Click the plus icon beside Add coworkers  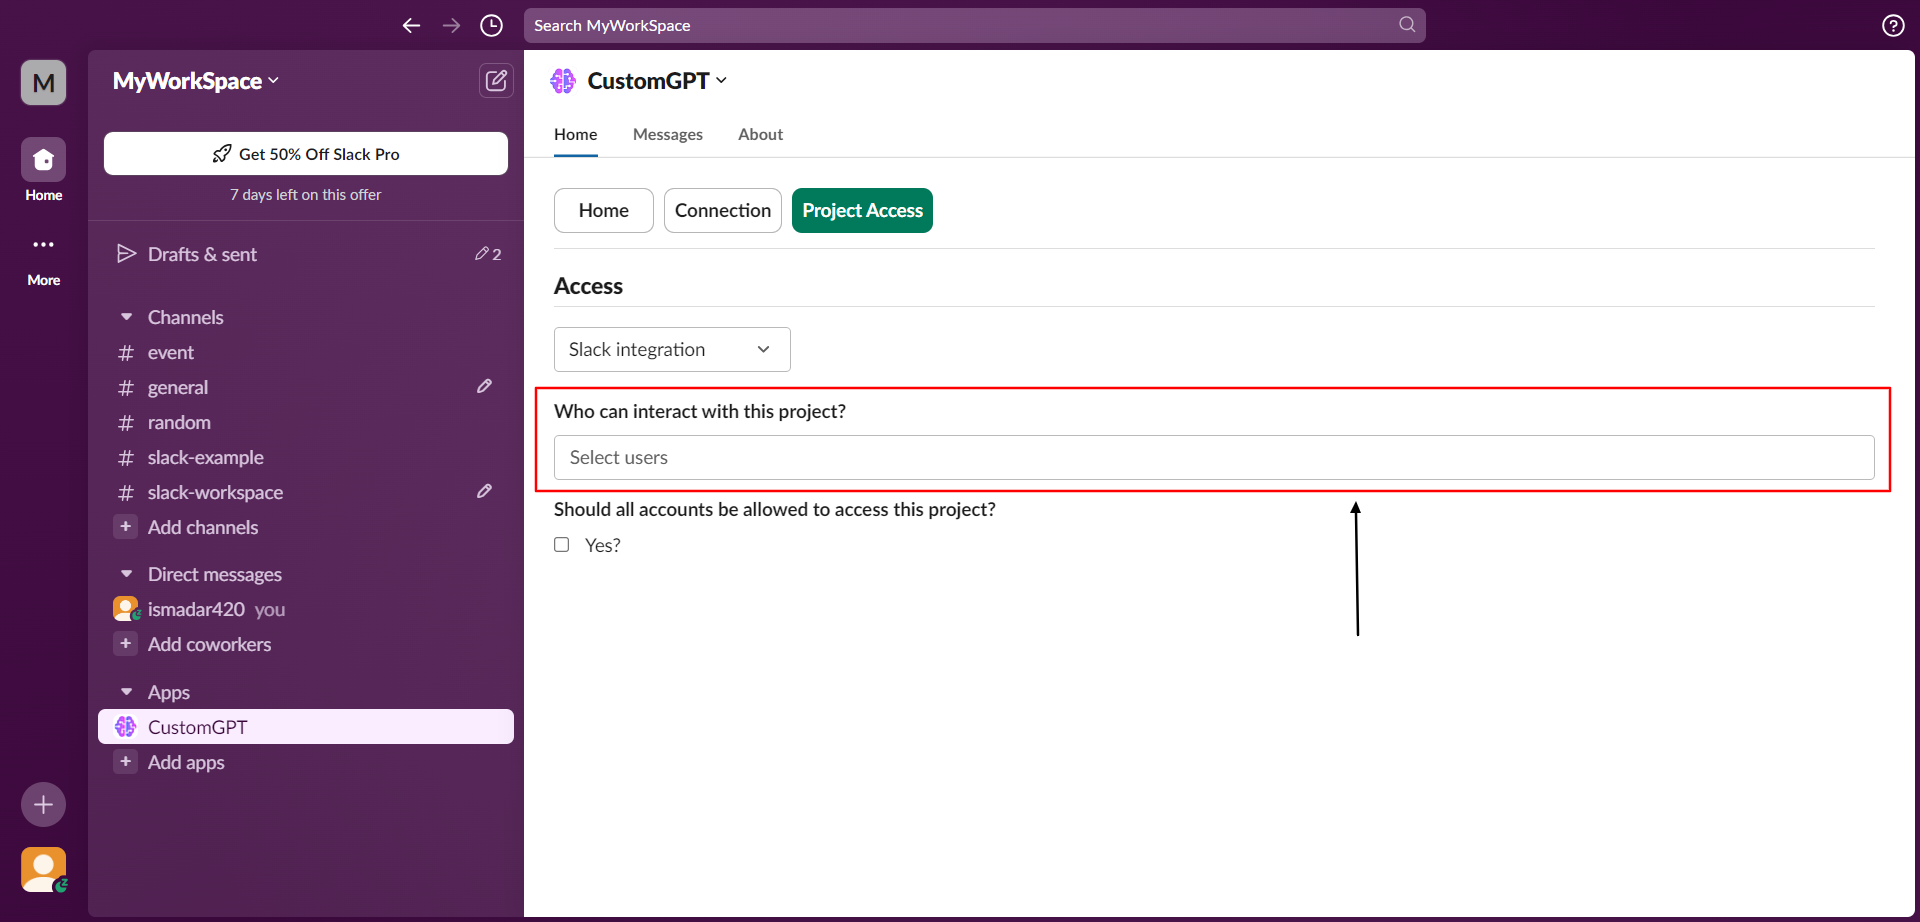(125, 644)
